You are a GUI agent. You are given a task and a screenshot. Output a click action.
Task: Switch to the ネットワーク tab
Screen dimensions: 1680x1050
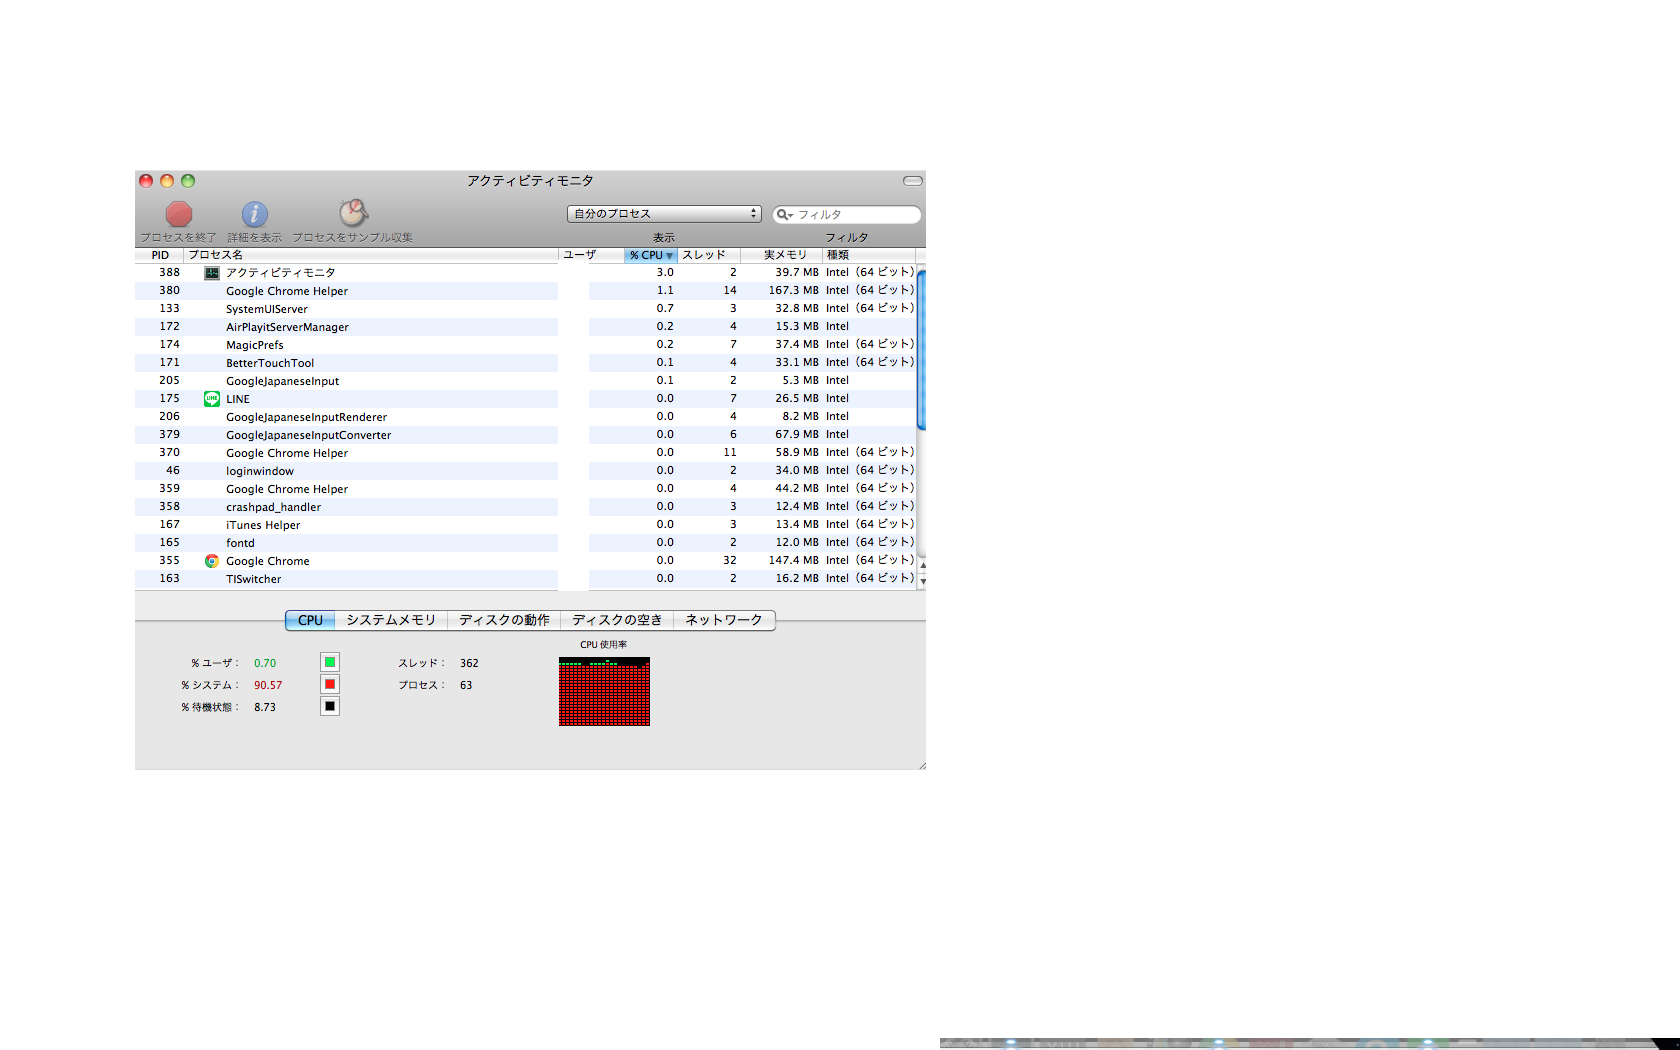coord(724,620)
